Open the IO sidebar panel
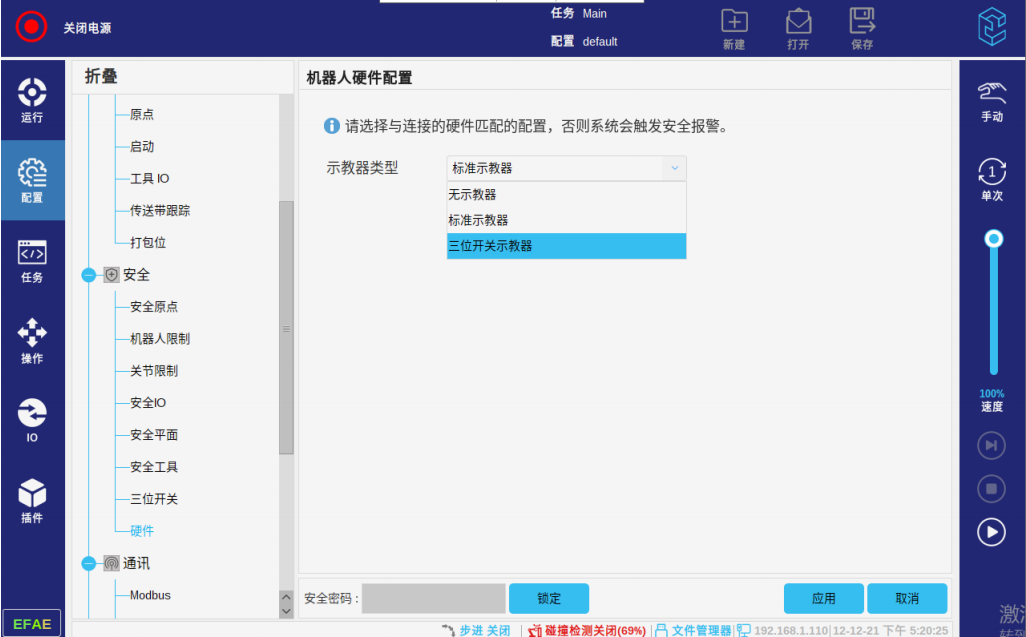This screenshot has height=637, width=1026. [32, 420]
